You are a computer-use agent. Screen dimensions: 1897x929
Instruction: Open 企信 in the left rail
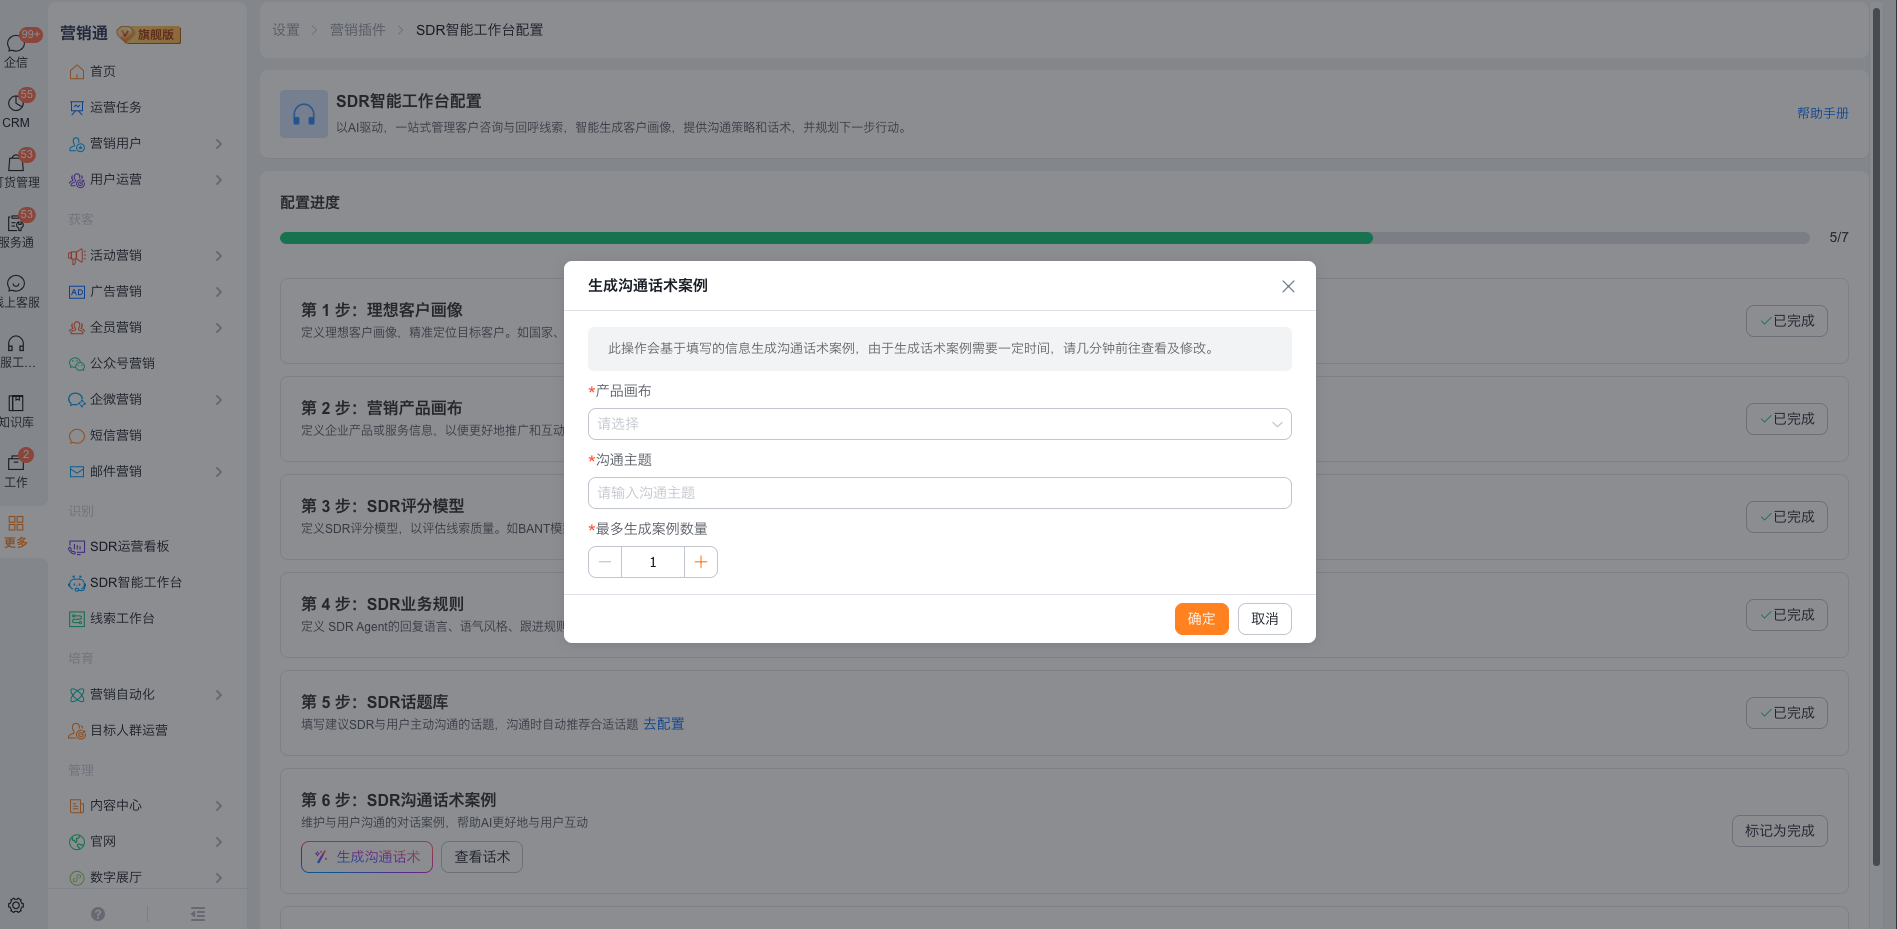tap(16, 50)
